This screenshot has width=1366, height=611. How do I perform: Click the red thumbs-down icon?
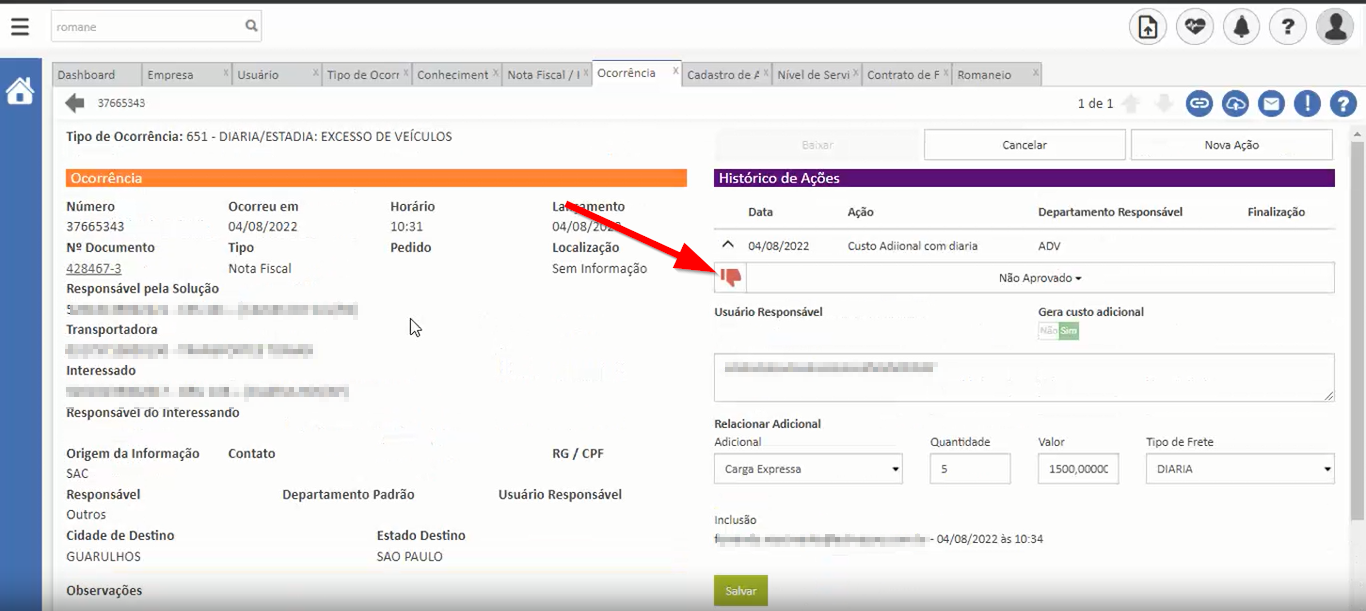(x=731, y=278)
